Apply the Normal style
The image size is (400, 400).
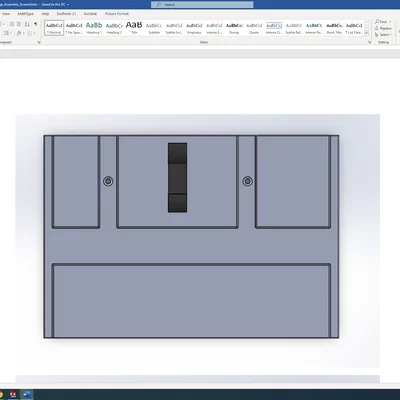point(54,28)
